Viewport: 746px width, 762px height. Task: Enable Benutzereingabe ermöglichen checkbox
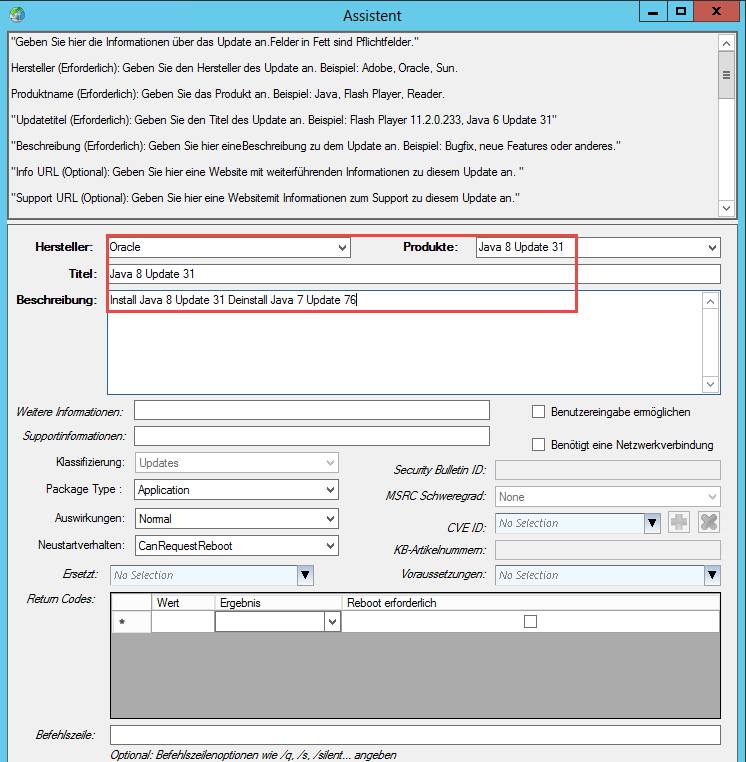tap(538, 412)
